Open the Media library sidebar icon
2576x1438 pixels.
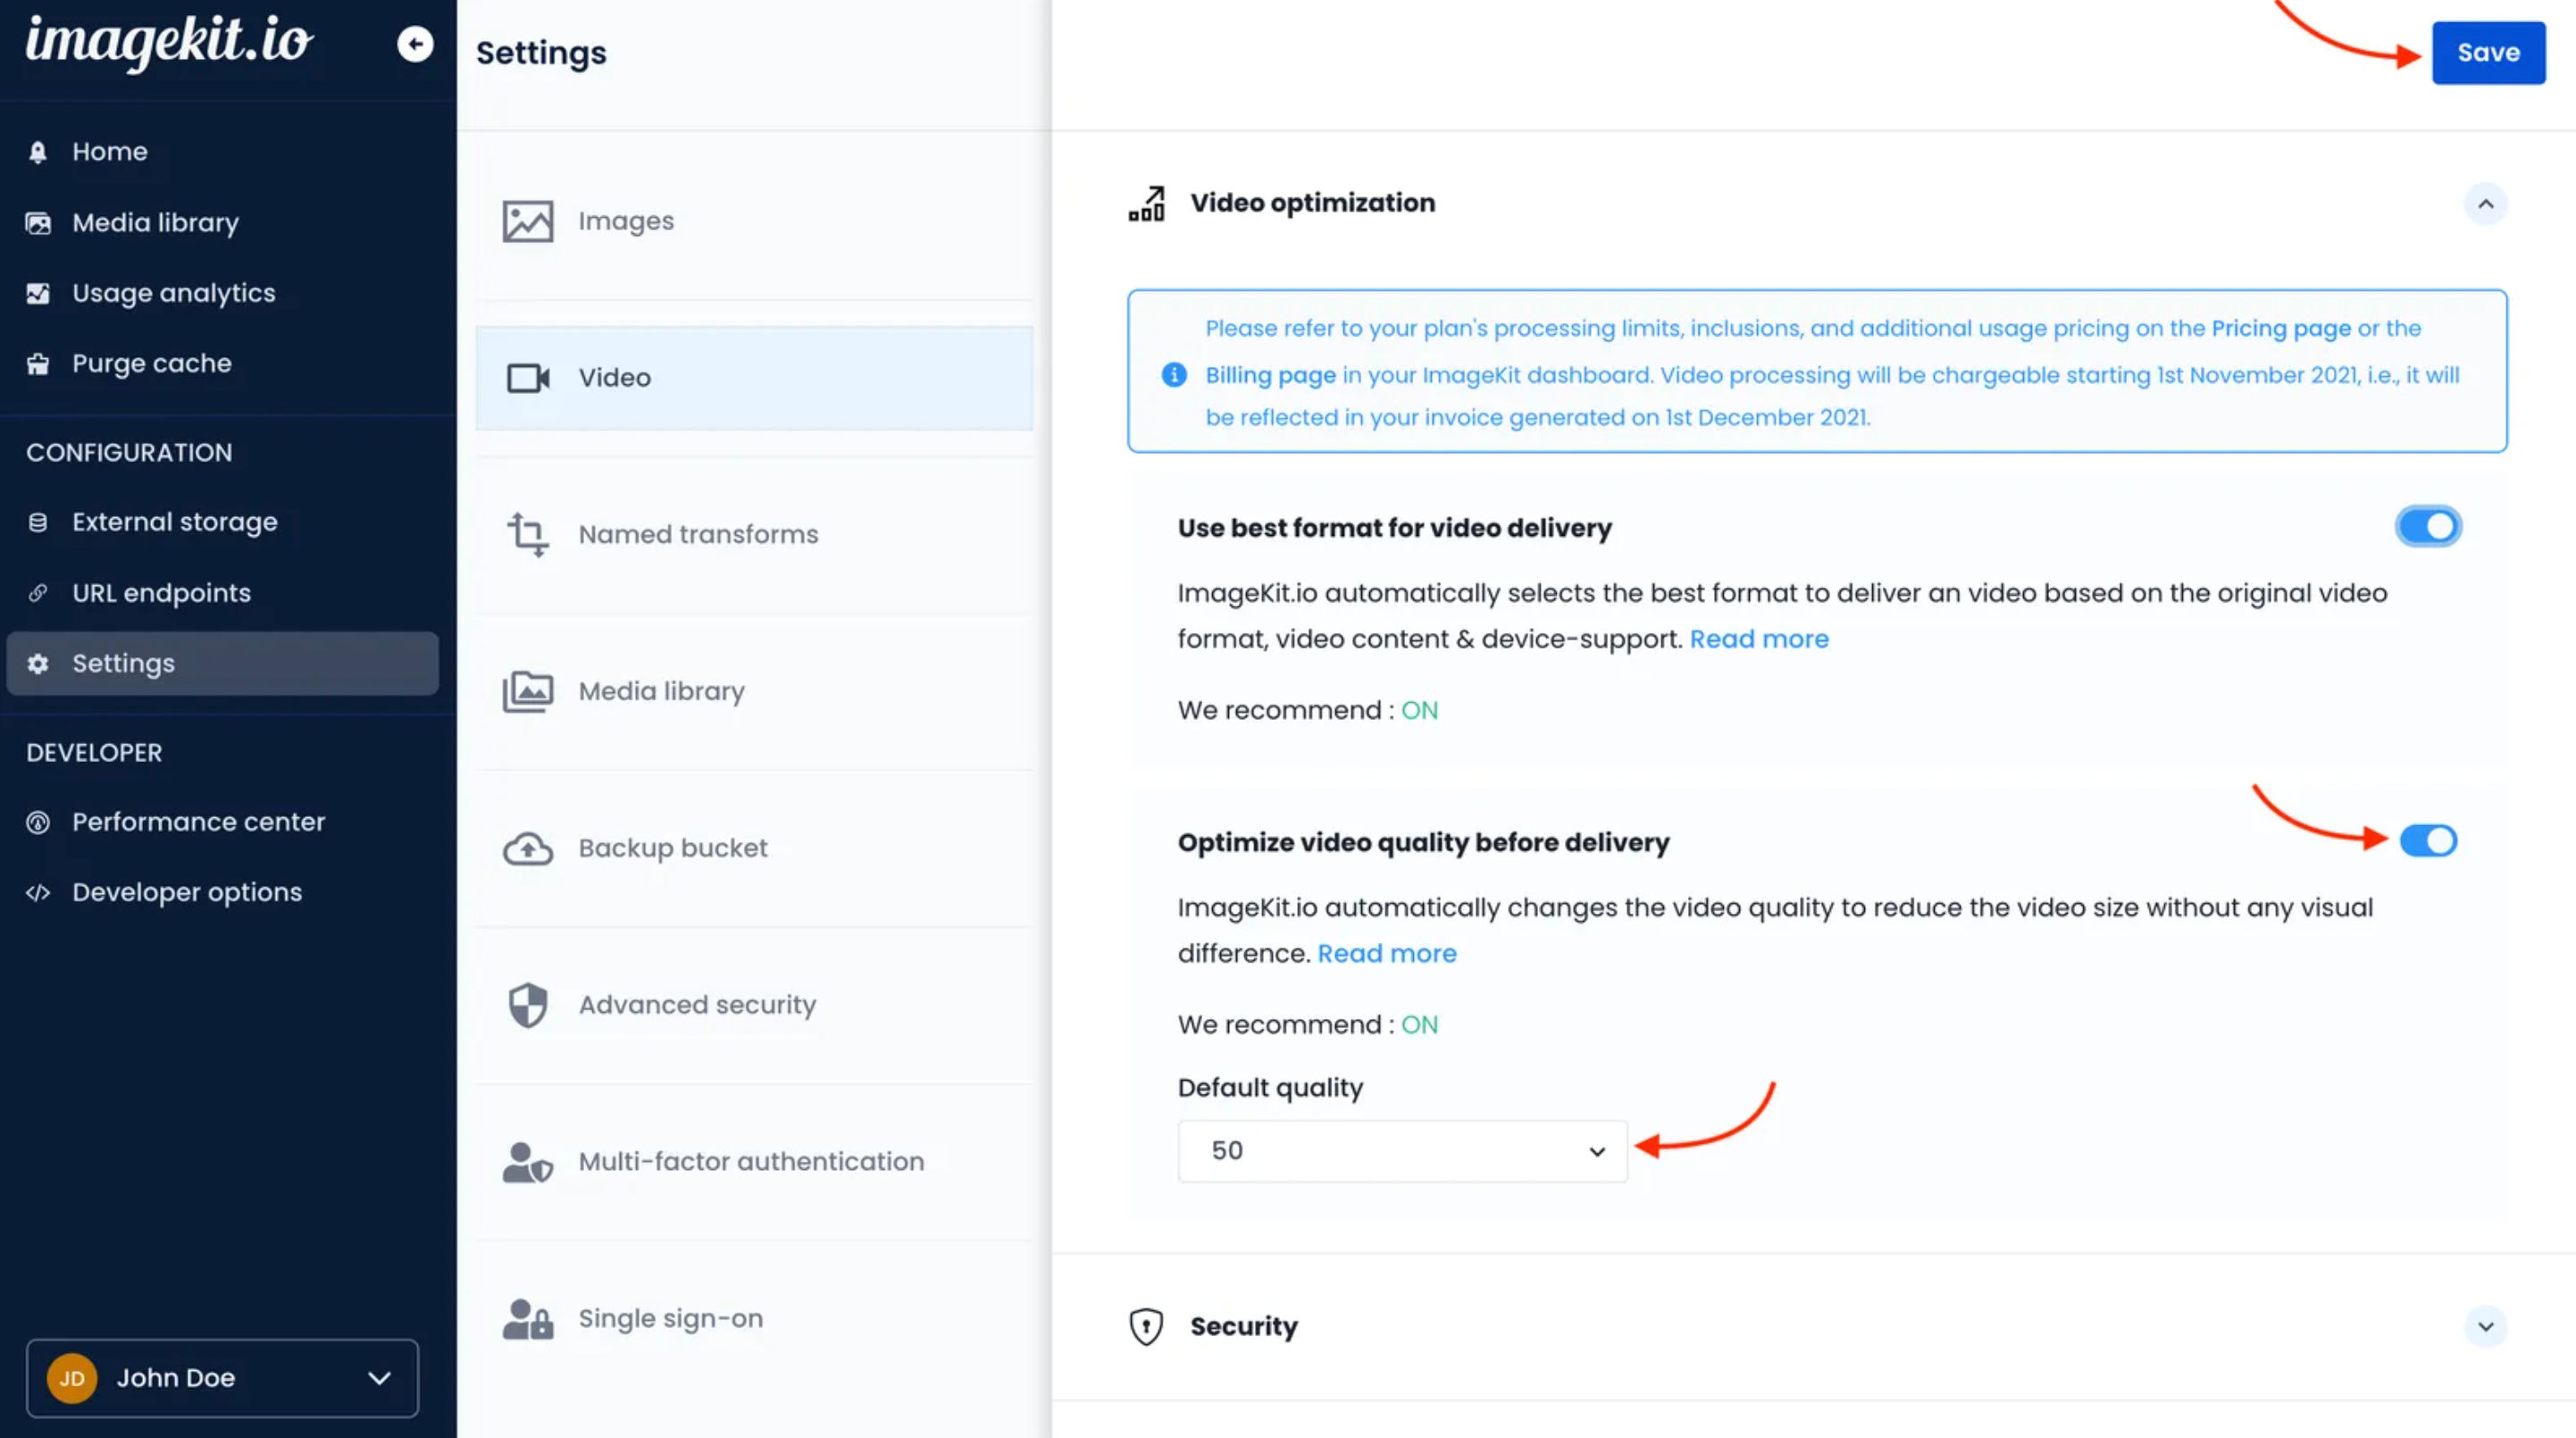(x=38, y=222)
